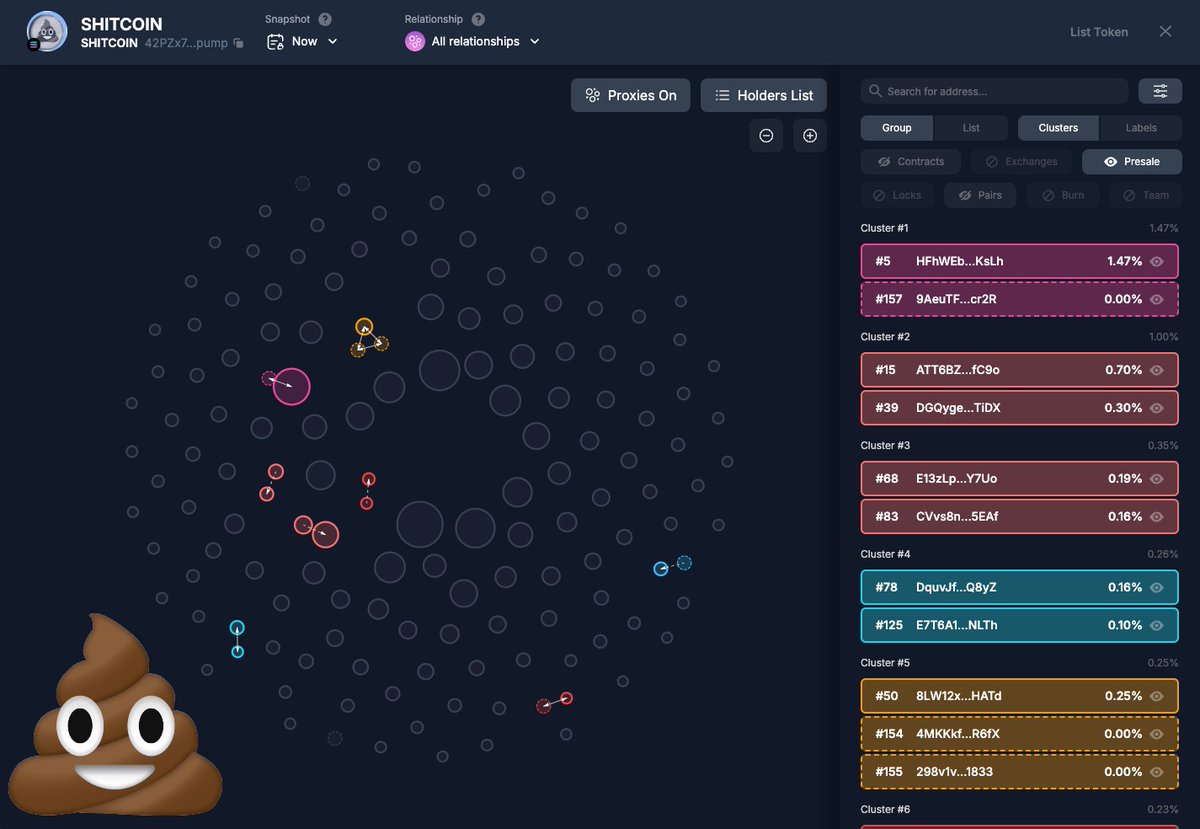Select holder address DquvJf...Q8yZ
This screenshot has width=1200, height=829.
pyautogui.click(x=956, y=587)
